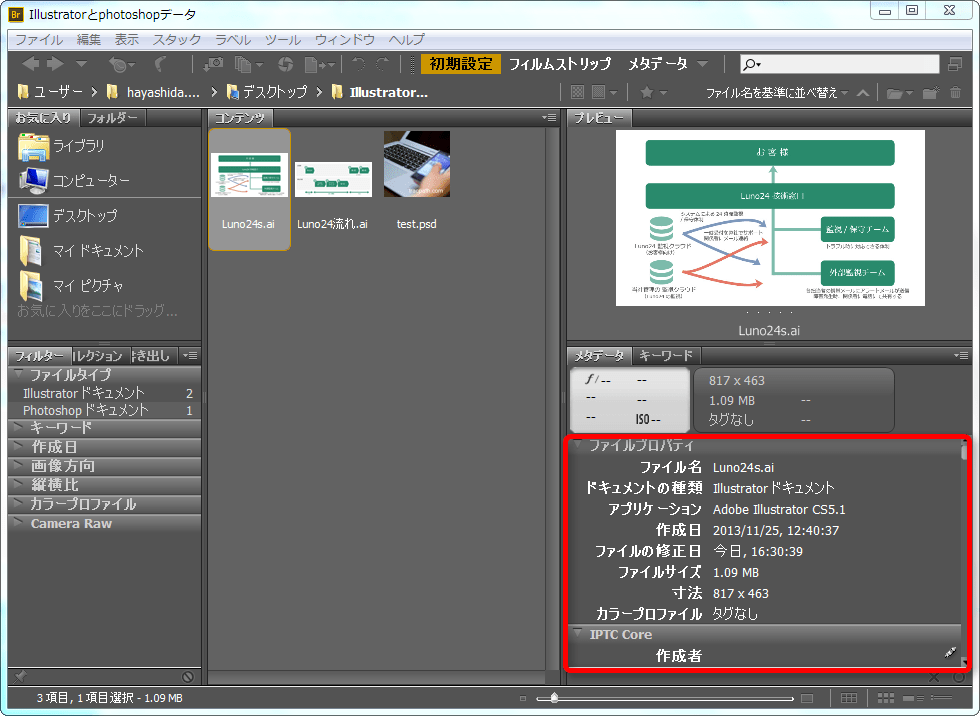The width and height of the screenshot is (980, 716).
Task: Toggle ascending sort order arrow
Action: tap(862, 92)
